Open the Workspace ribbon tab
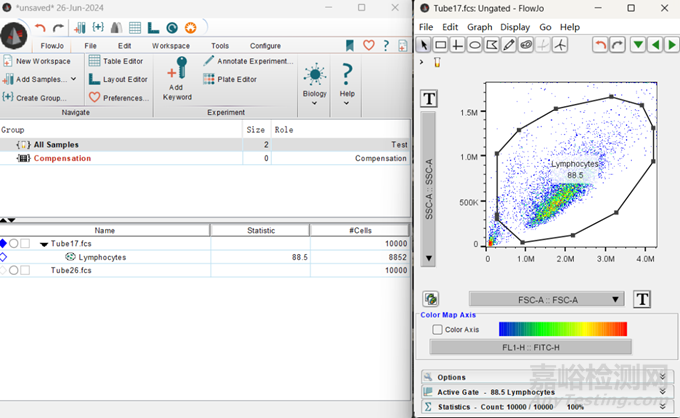The width and height of the screenshot is (680, 418). [x=170, y=45]
